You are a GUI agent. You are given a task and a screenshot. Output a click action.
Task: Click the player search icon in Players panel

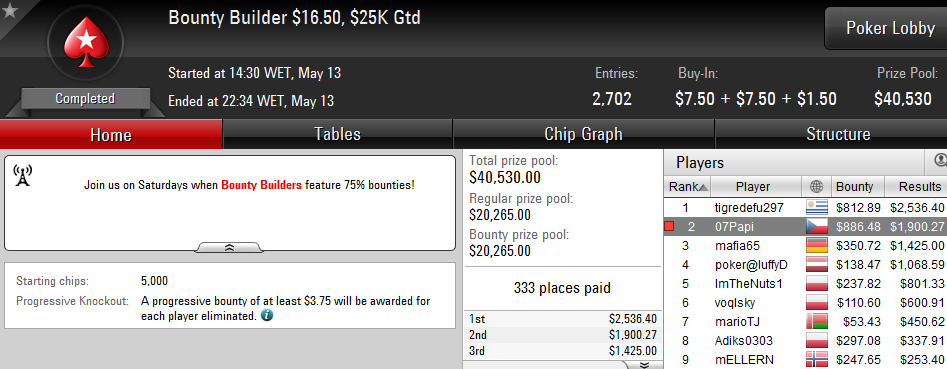(940, 161)
